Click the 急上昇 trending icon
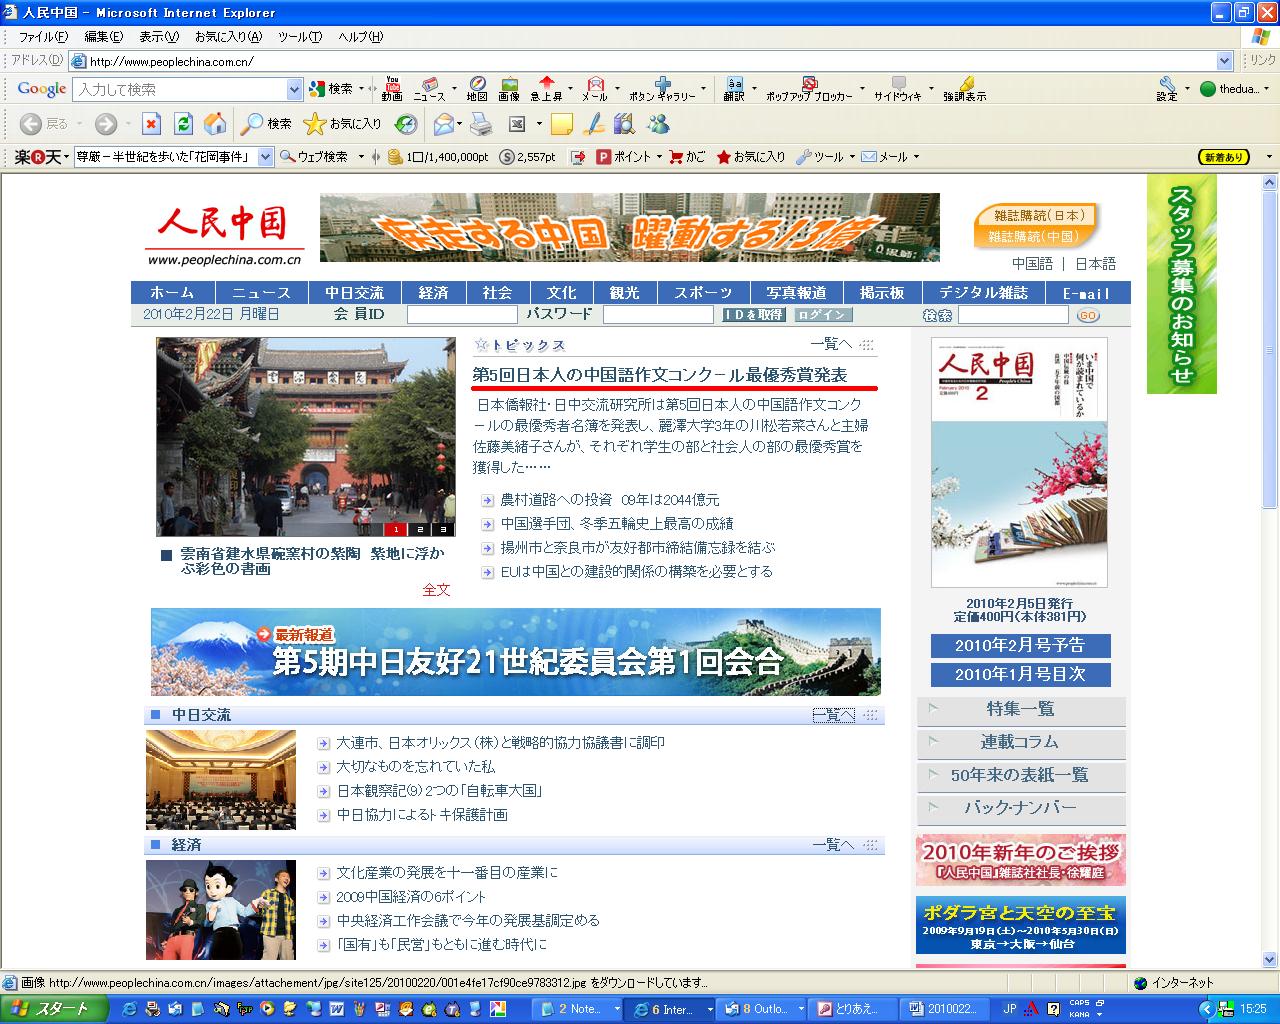 click(546, 89)
